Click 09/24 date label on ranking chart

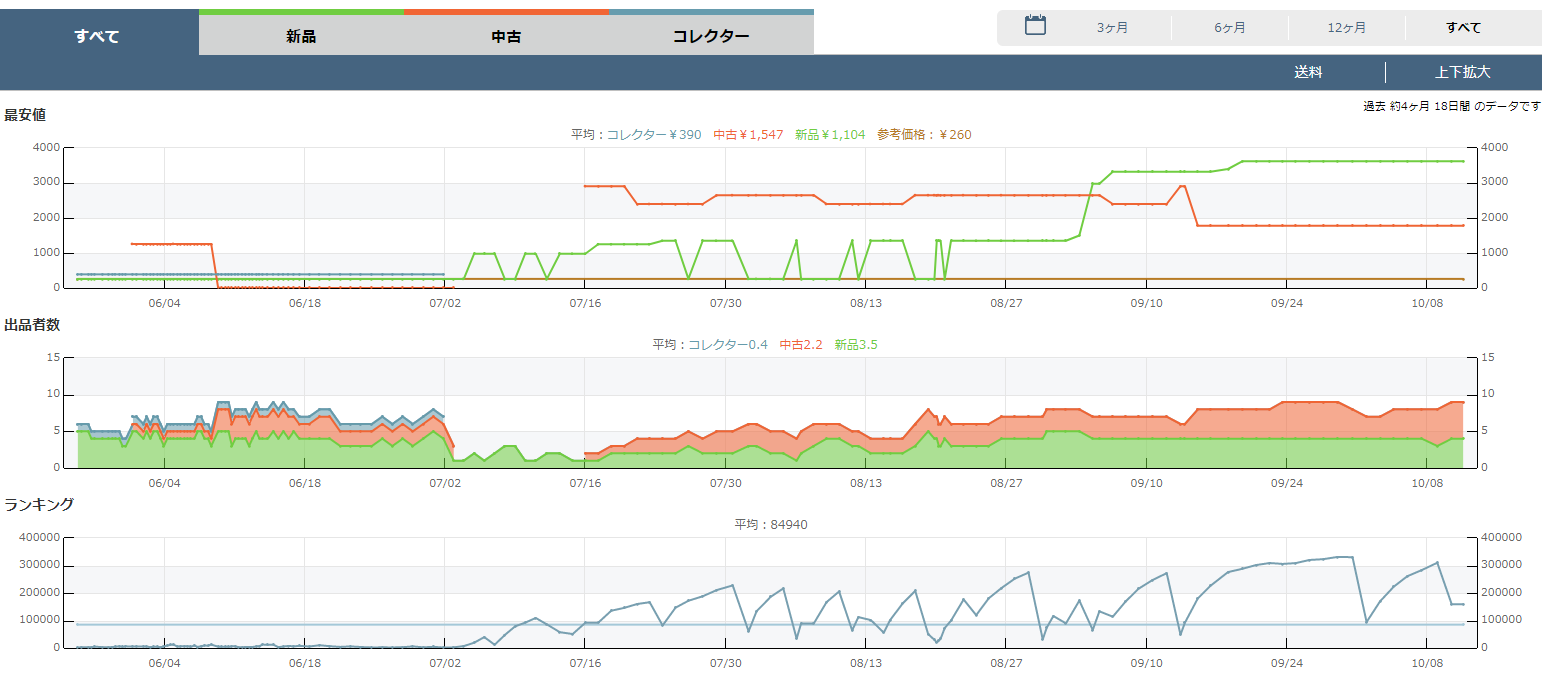tap(1287, 663)
